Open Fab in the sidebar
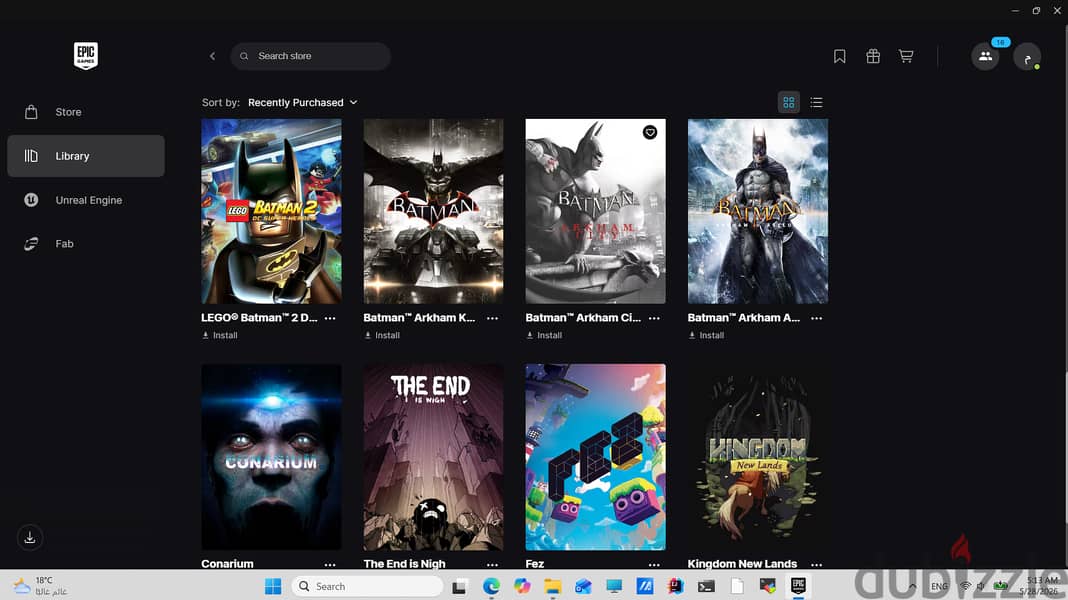The image size is (1068, 600). pyautogui.click(x=86, y=244)
